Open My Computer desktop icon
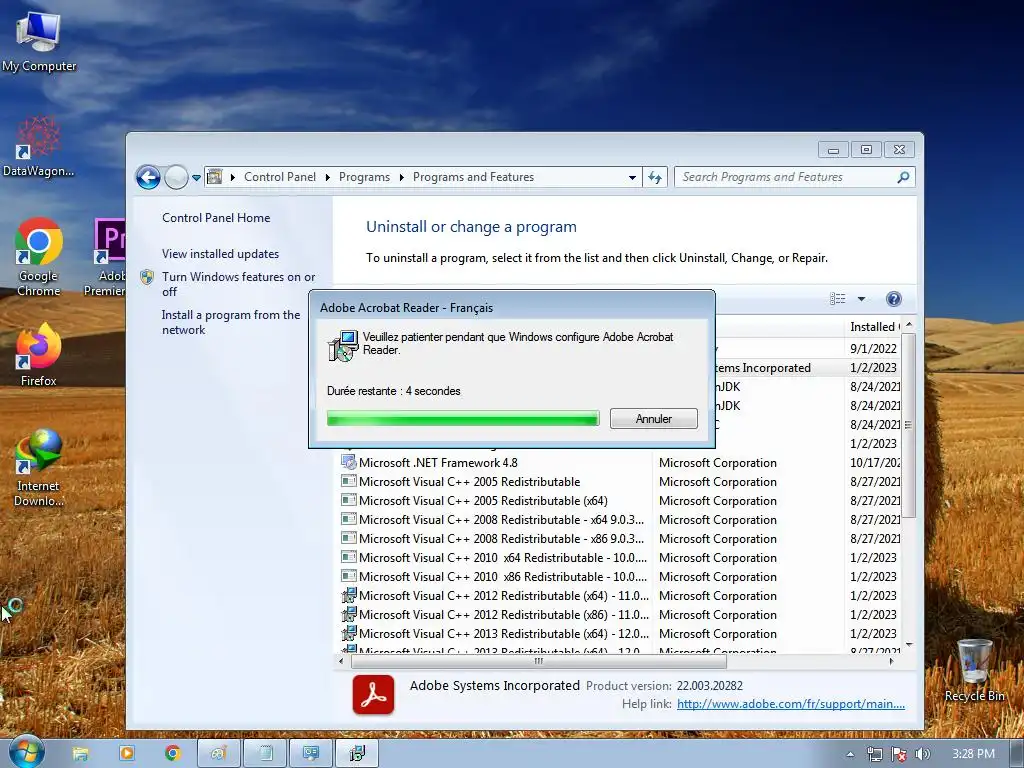The height and width of the screenshot is (768, 1024). [x=39, y=40]
